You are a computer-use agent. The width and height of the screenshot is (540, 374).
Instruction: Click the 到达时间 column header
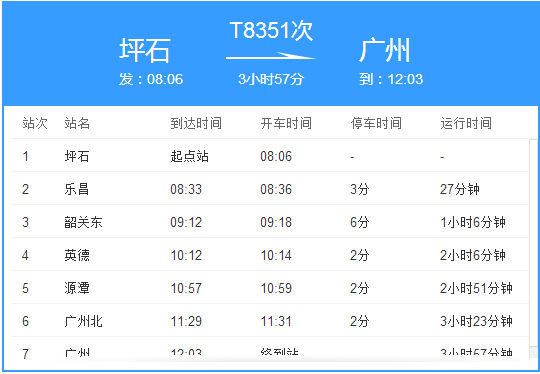[x=196, y=123]
